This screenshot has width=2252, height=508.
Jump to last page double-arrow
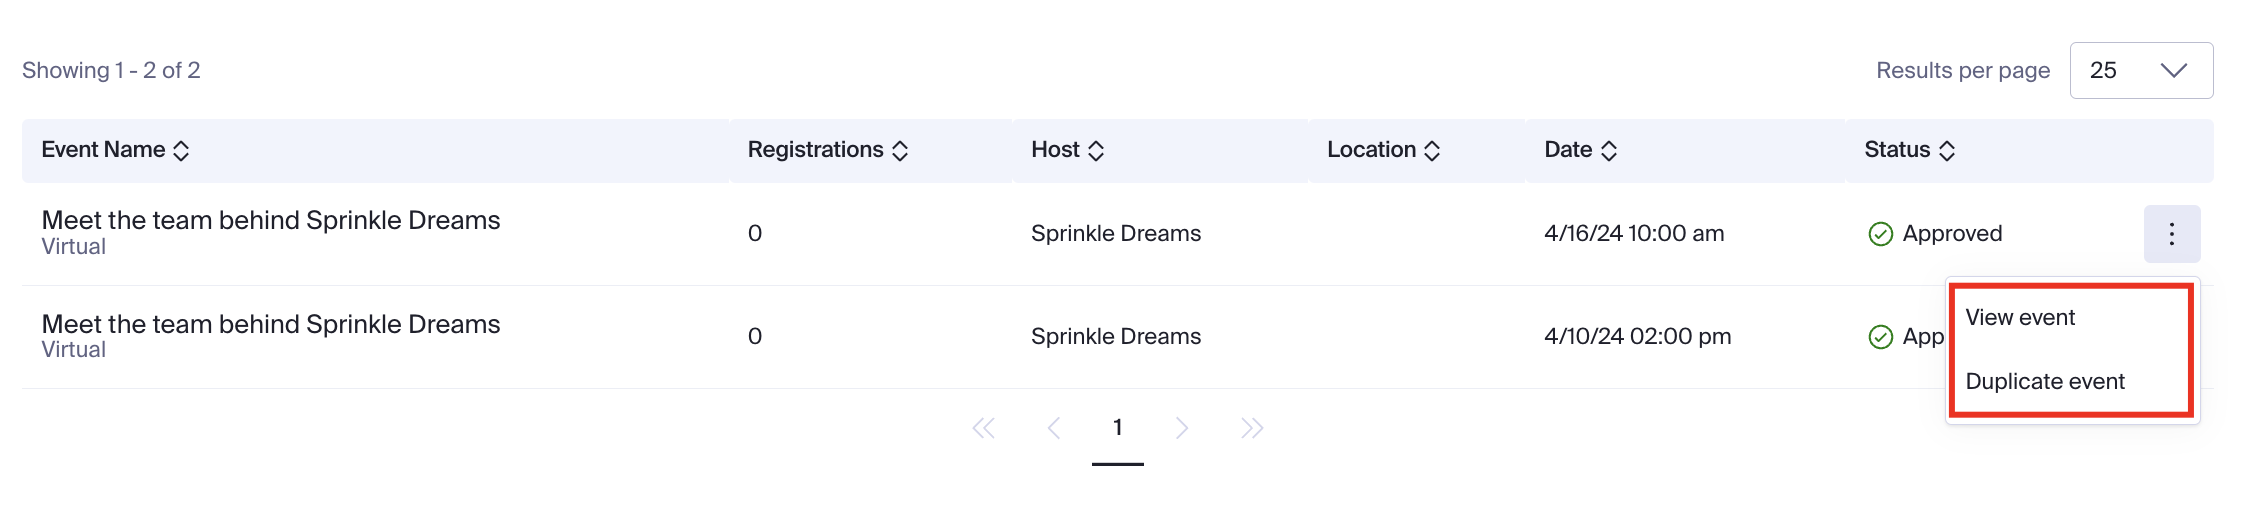[x=1252, y=428]
